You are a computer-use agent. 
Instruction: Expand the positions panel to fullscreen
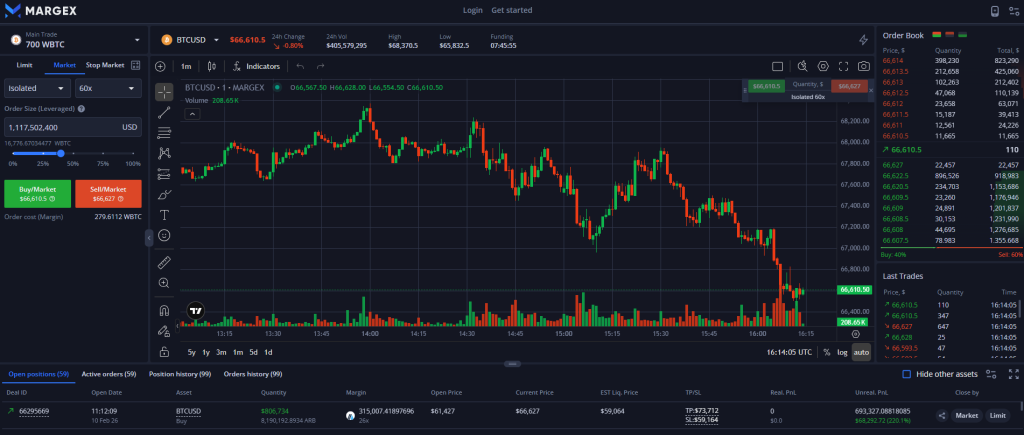click(x=1014, y=374)
